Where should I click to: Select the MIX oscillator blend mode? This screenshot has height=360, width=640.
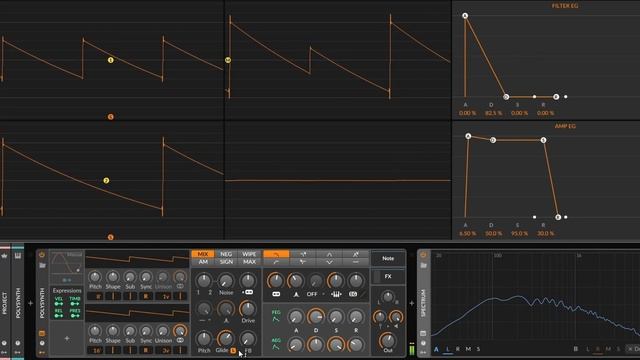tap(203, 254)
